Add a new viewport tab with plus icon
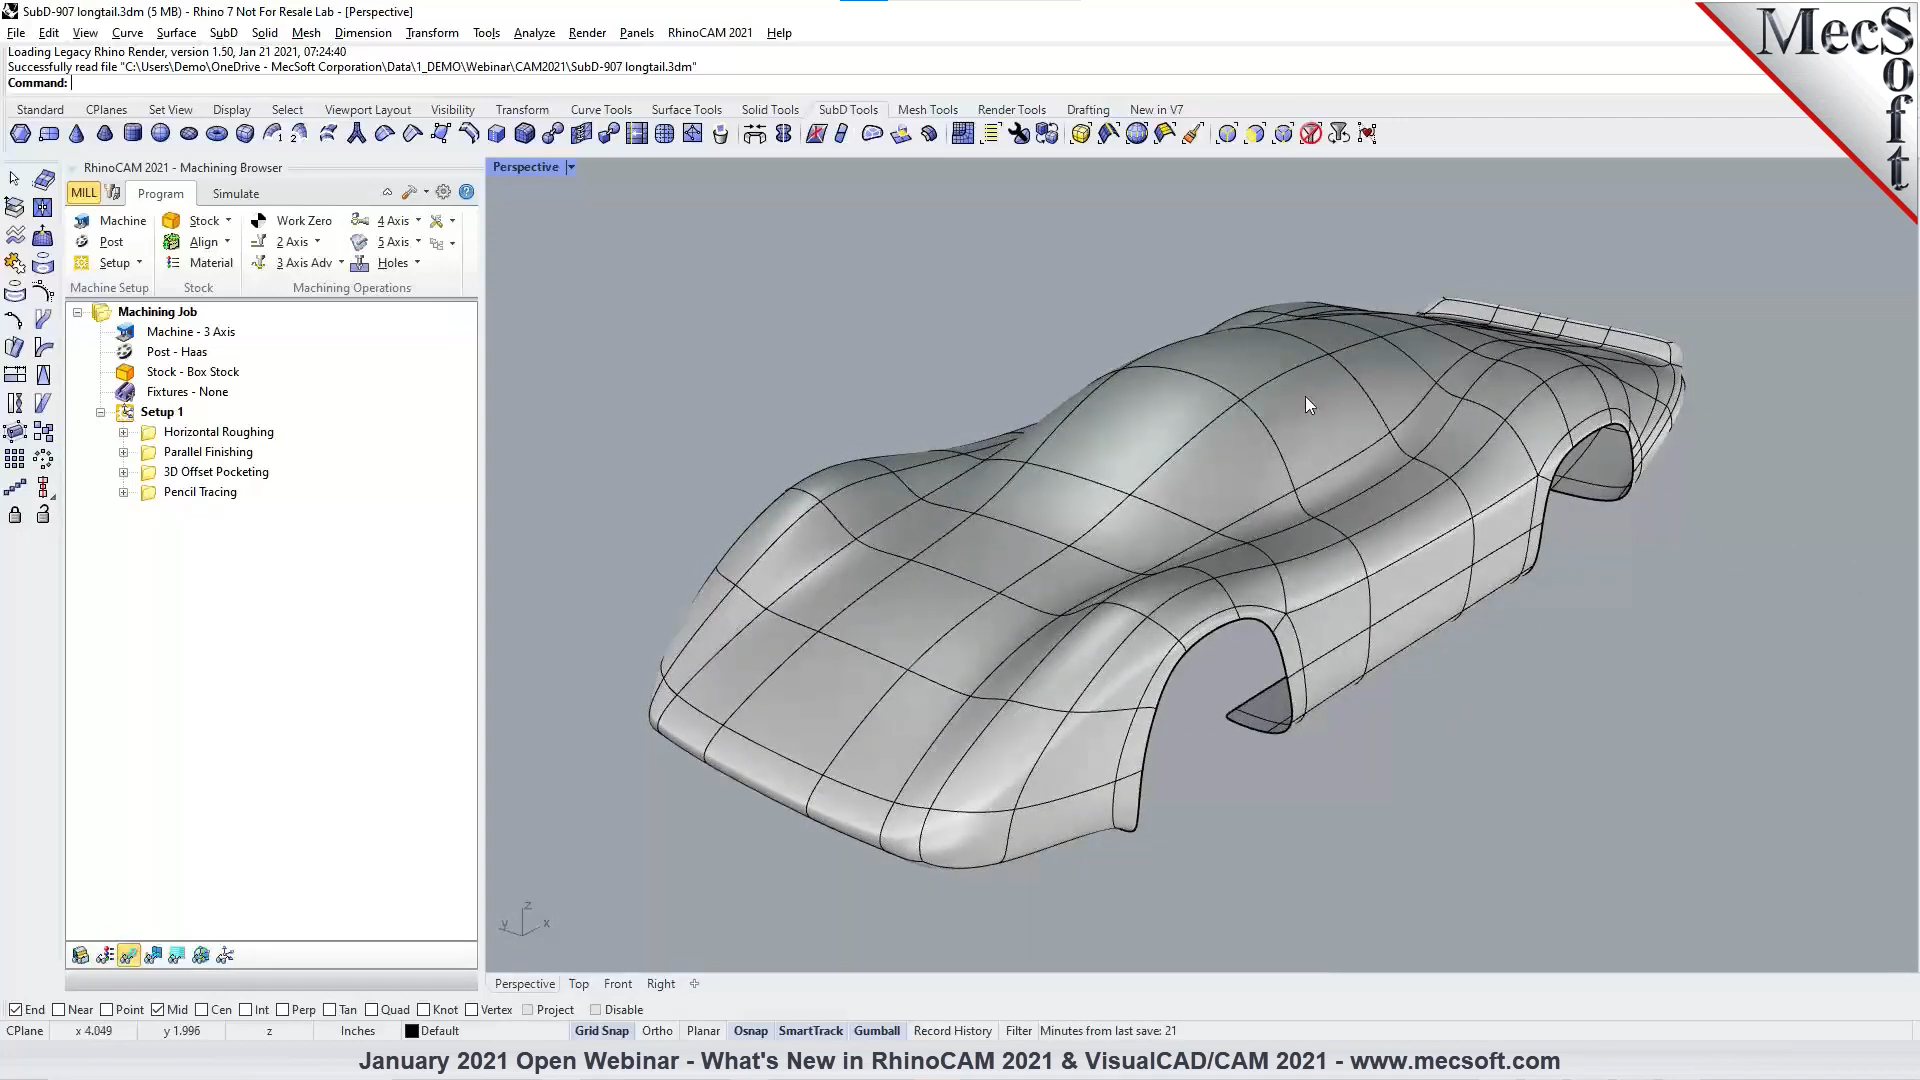Image resolution: width=1920 pixels, height=1080 pixels. tap(695, 984)
